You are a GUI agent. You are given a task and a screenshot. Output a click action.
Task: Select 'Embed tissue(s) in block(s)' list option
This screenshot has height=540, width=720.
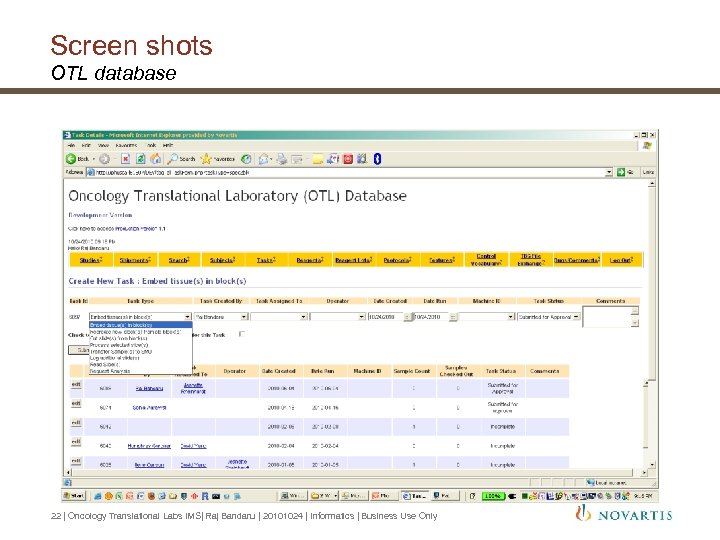pyautogui.click(x=141, y=325)
